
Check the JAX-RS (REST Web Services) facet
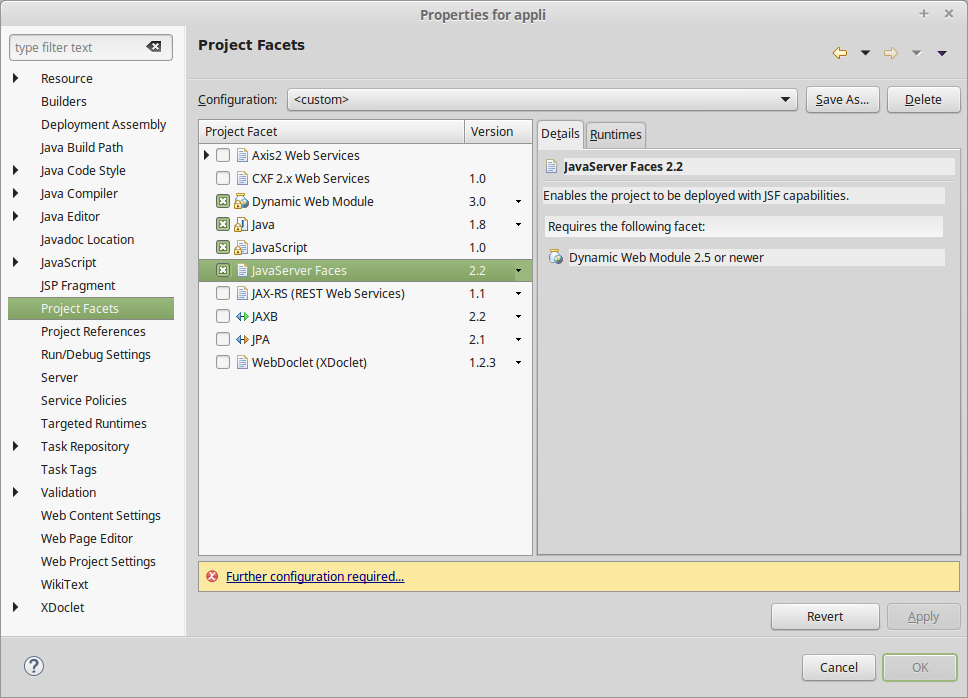(x=225, y=293)
